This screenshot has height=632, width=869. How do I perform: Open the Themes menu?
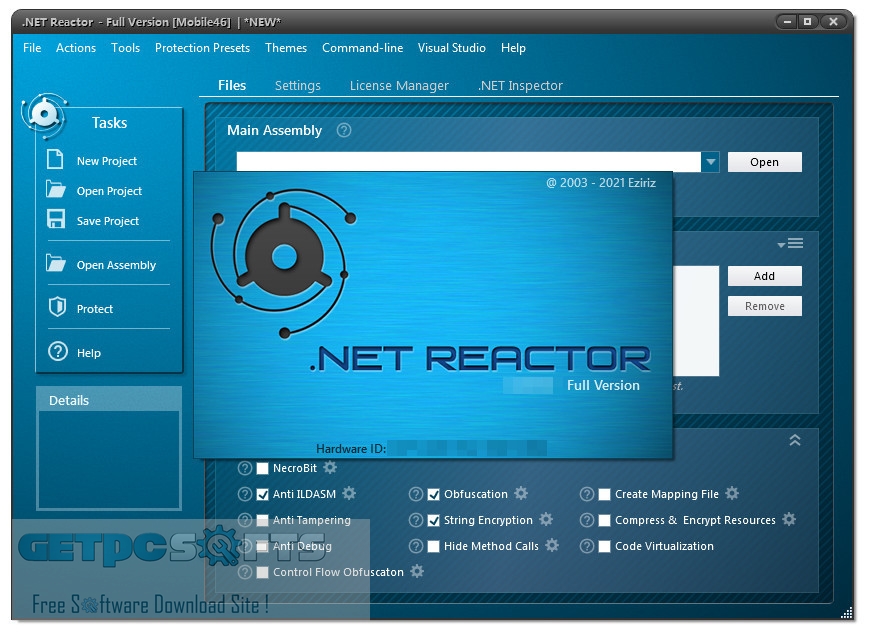pyautogui.click(x=286, y=48)
